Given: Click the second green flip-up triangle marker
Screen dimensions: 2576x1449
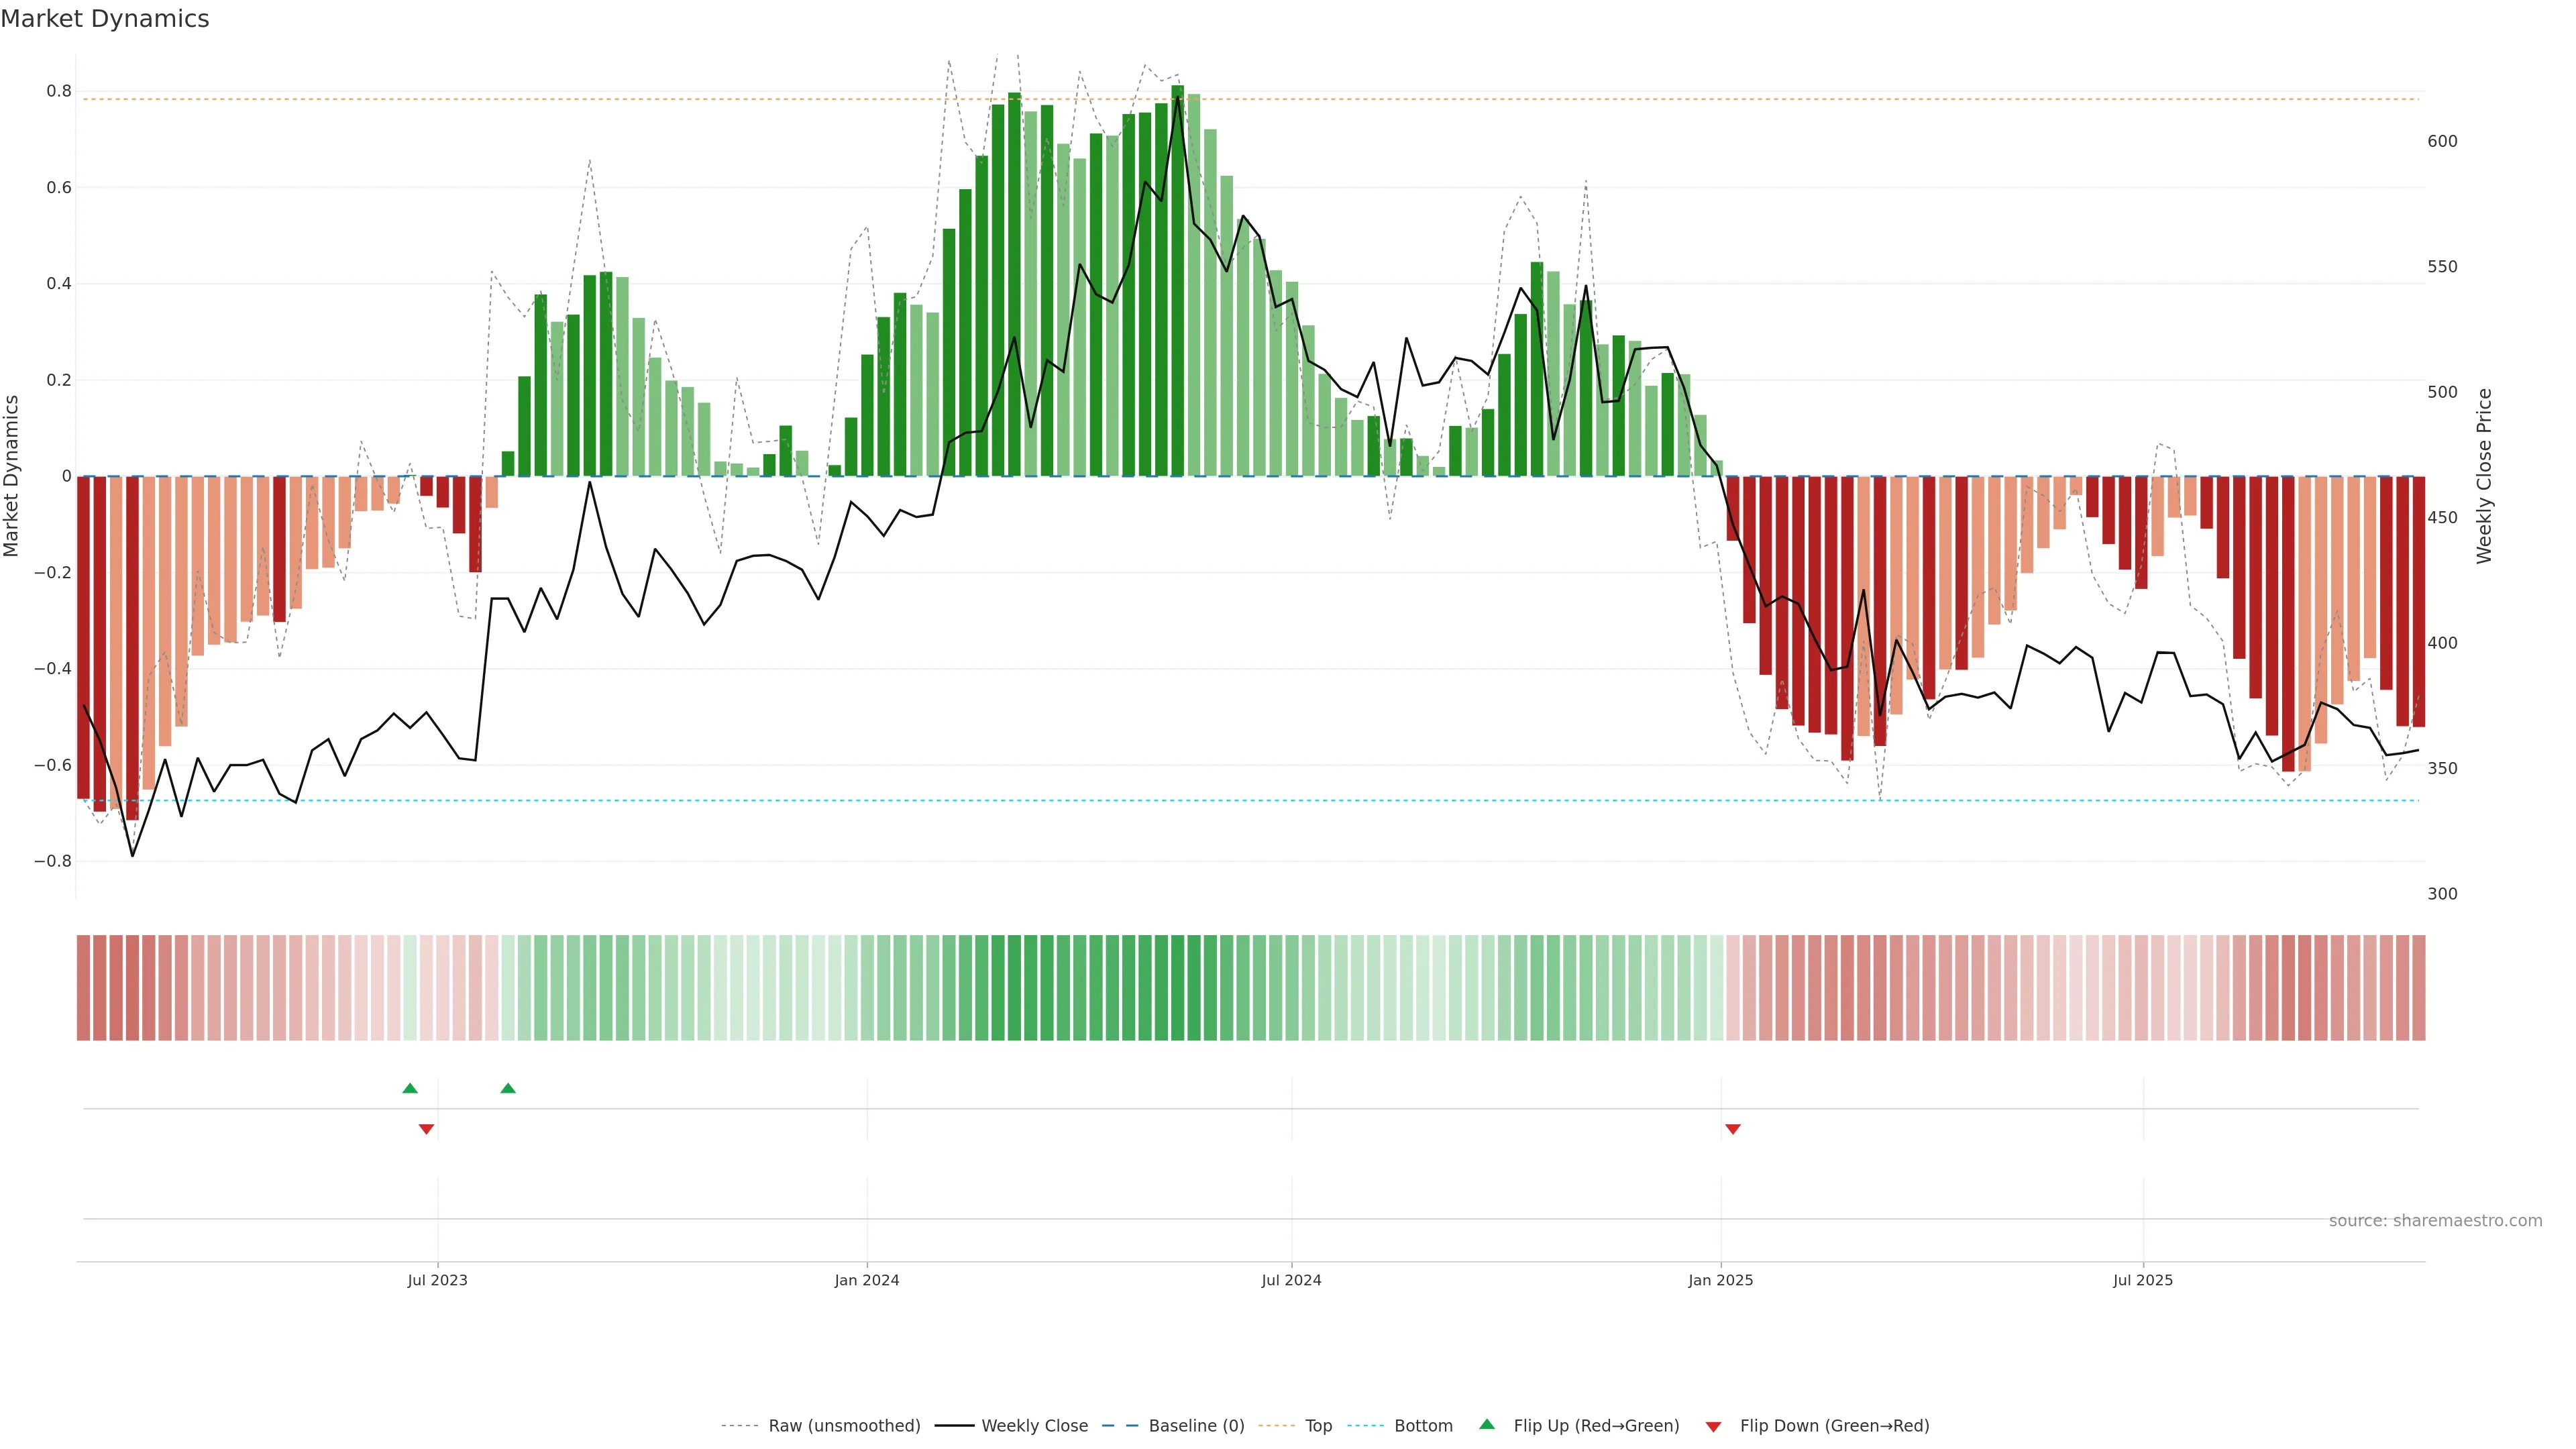Looking at the screenshot, I should click(x=508, y=1088).
